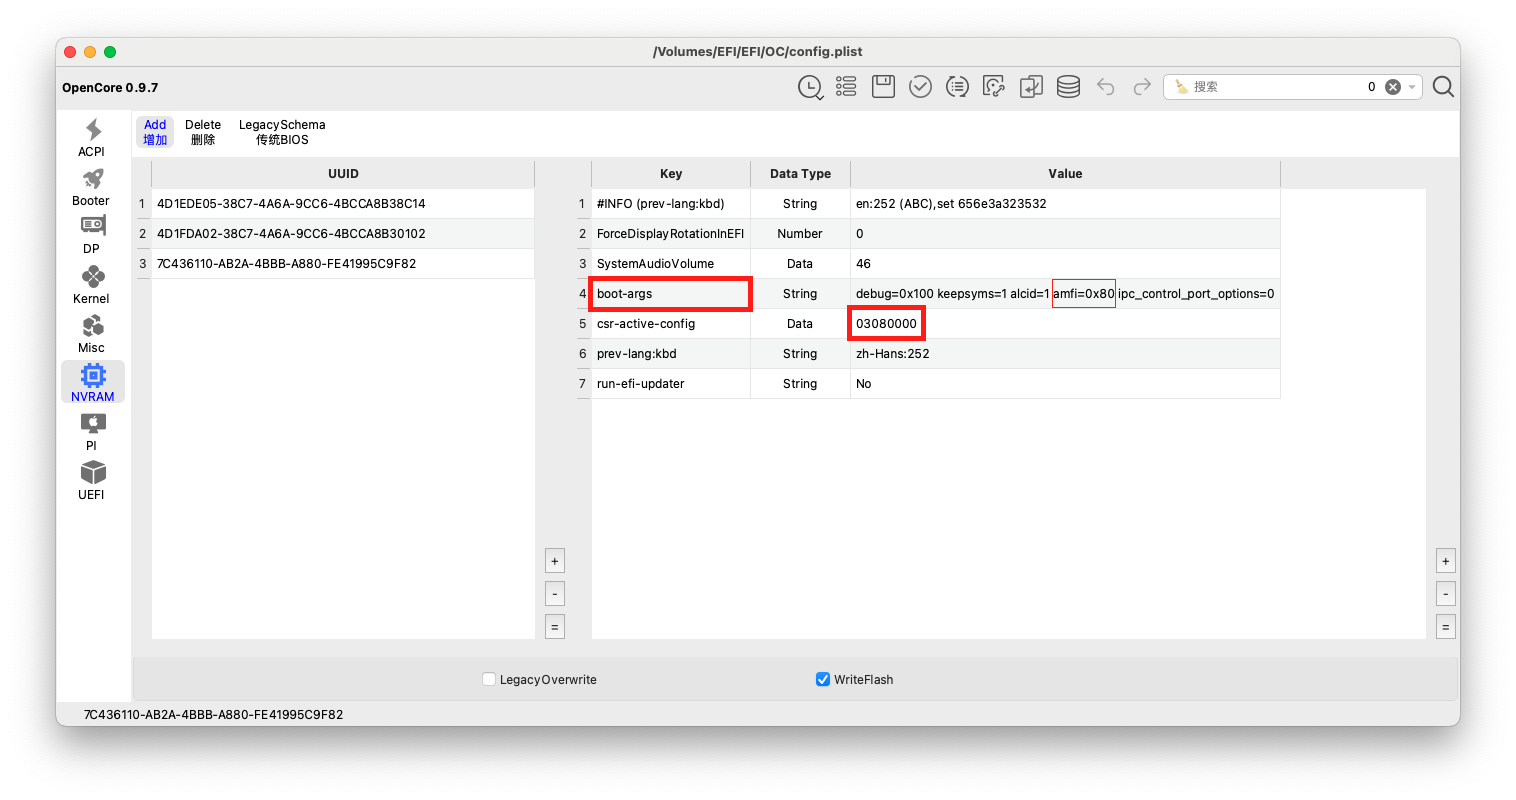Viewport: 1516px width, 800px height.
Task: Click the UUID column header
Action: pos(343,174)
